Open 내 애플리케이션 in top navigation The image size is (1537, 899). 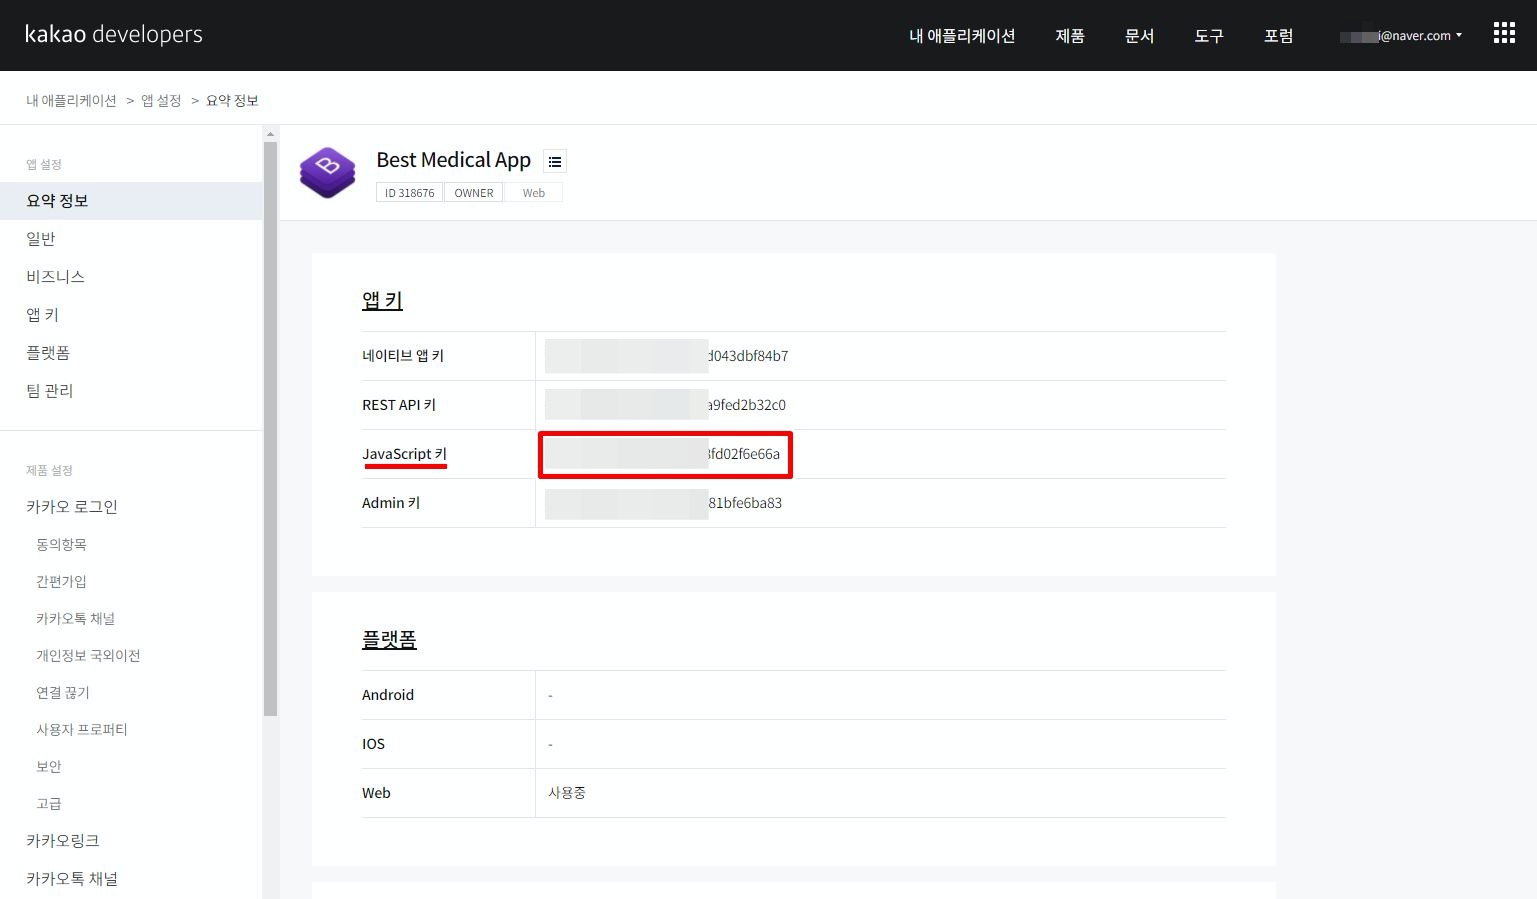coord(962,35)
